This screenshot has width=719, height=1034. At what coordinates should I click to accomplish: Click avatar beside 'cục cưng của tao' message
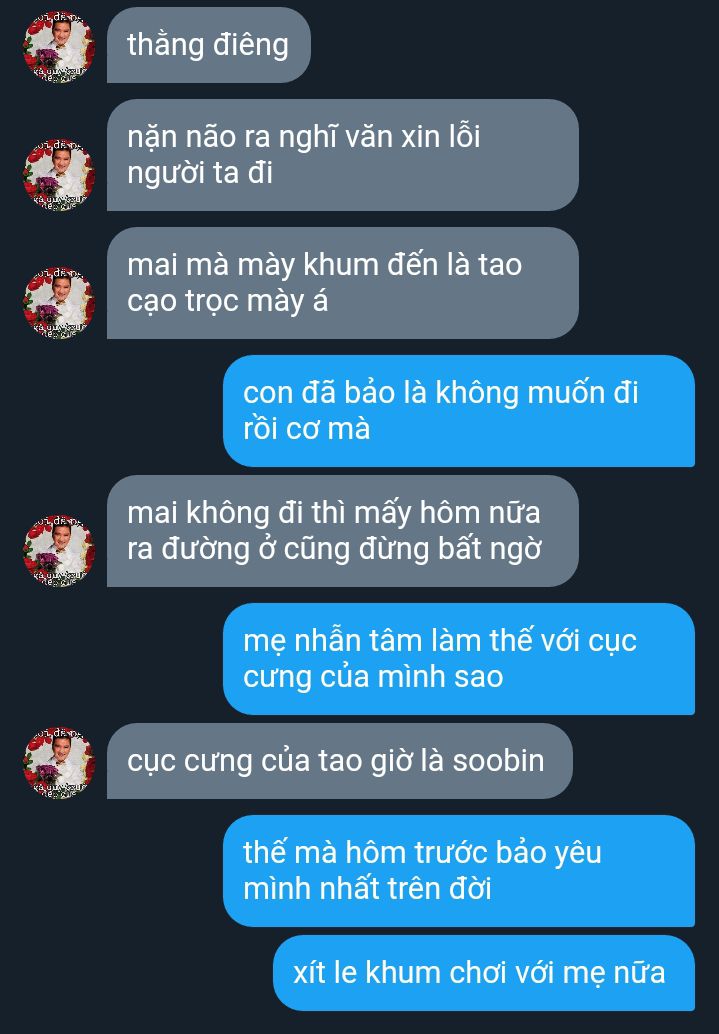coord(59,763)
